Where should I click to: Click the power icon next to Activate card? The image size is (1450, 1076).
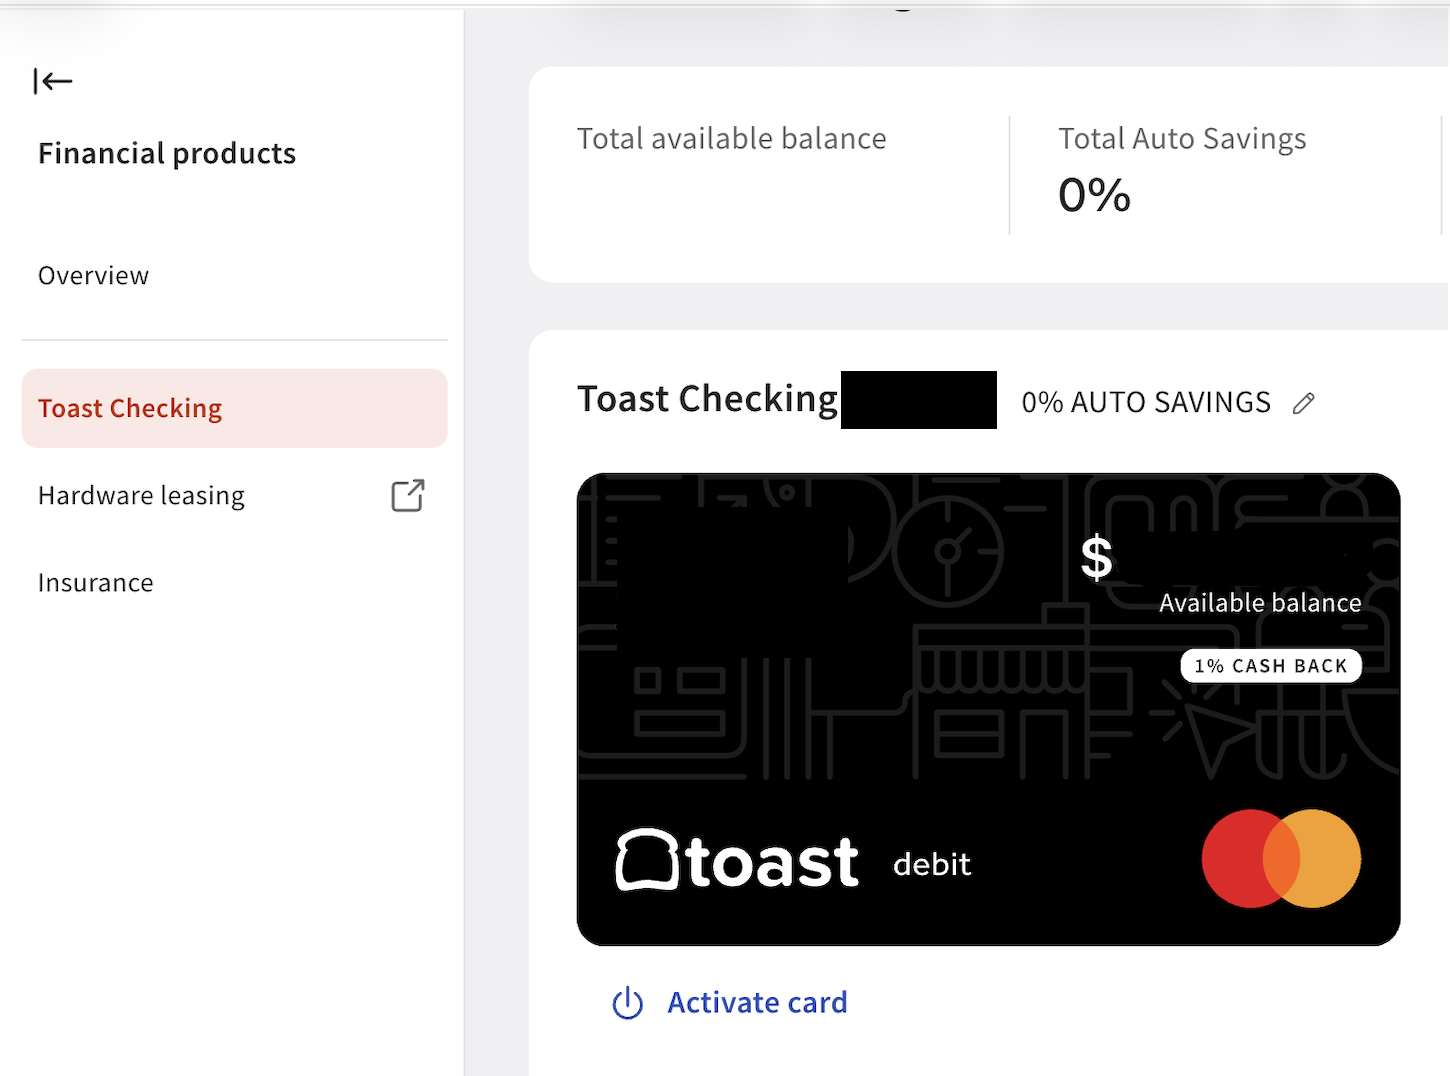627,1003
